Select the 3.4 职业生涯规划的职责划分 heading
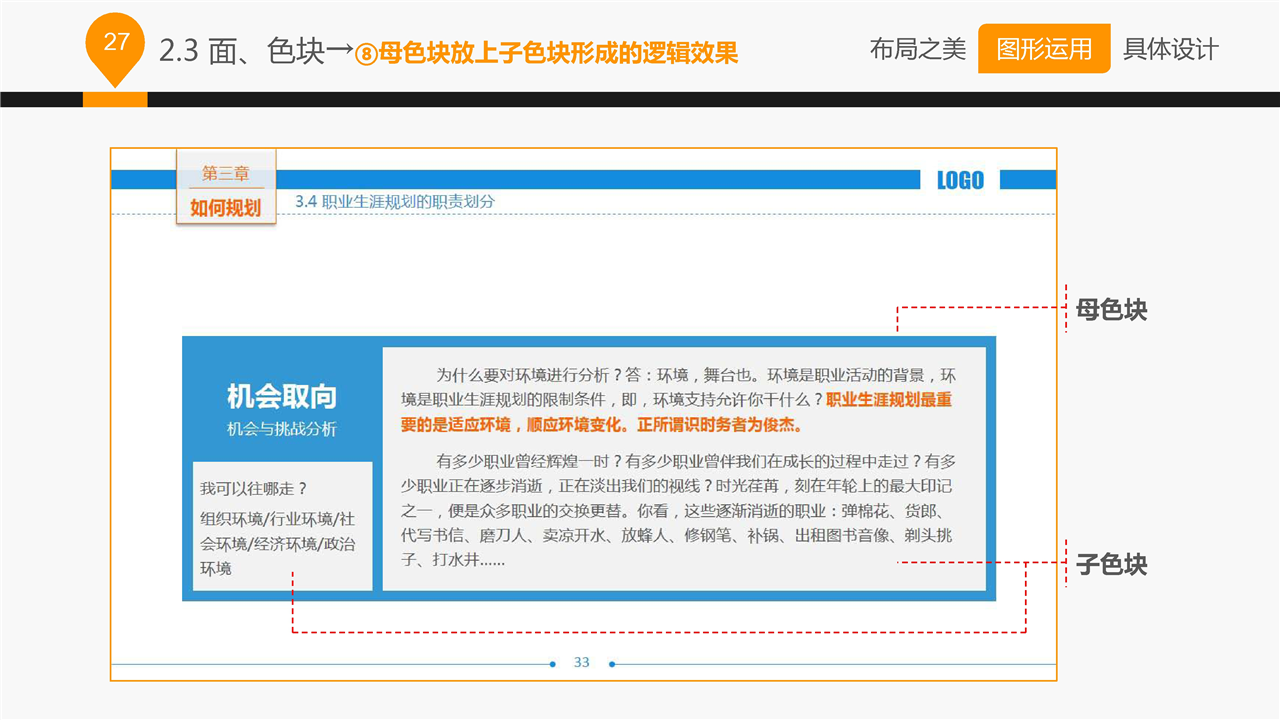Image resolution: width=1280 pixels, height=720 pixels. 394,201
